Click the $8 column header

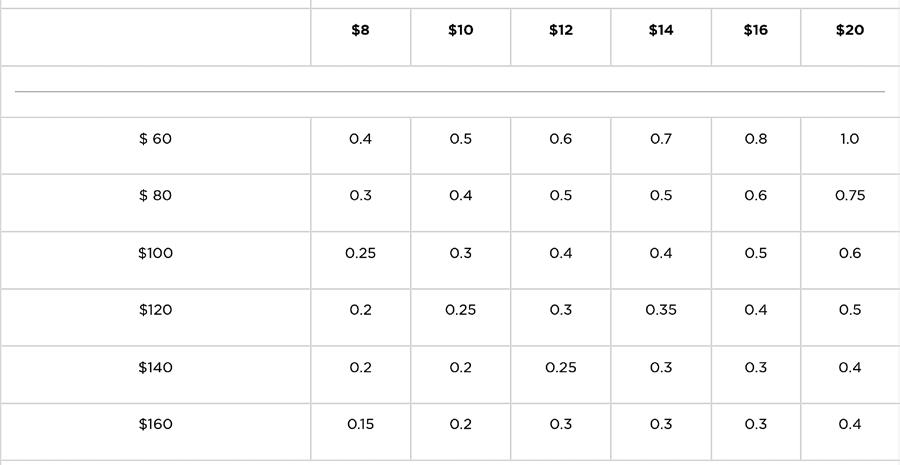click(x=360, y=30)
